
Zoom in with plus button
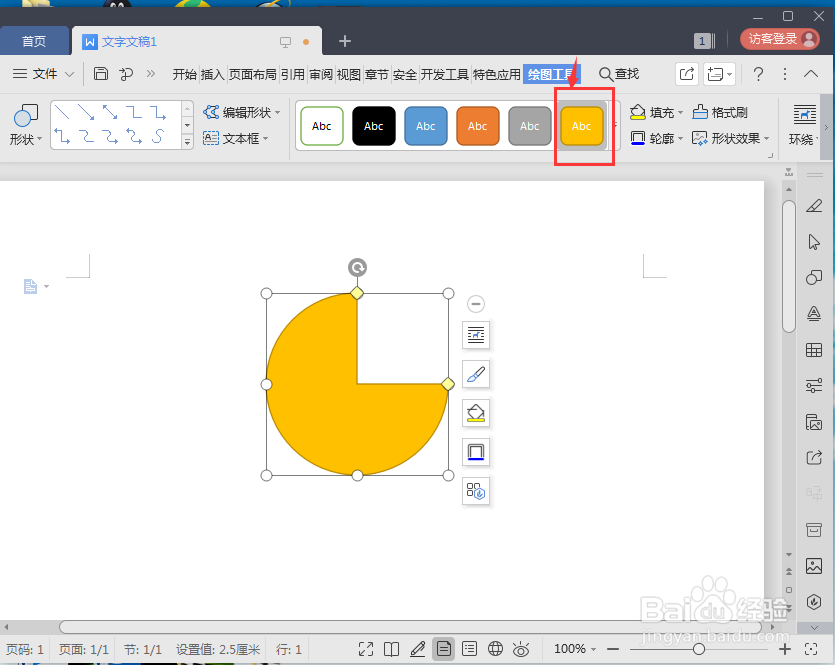tap(784, 649)
